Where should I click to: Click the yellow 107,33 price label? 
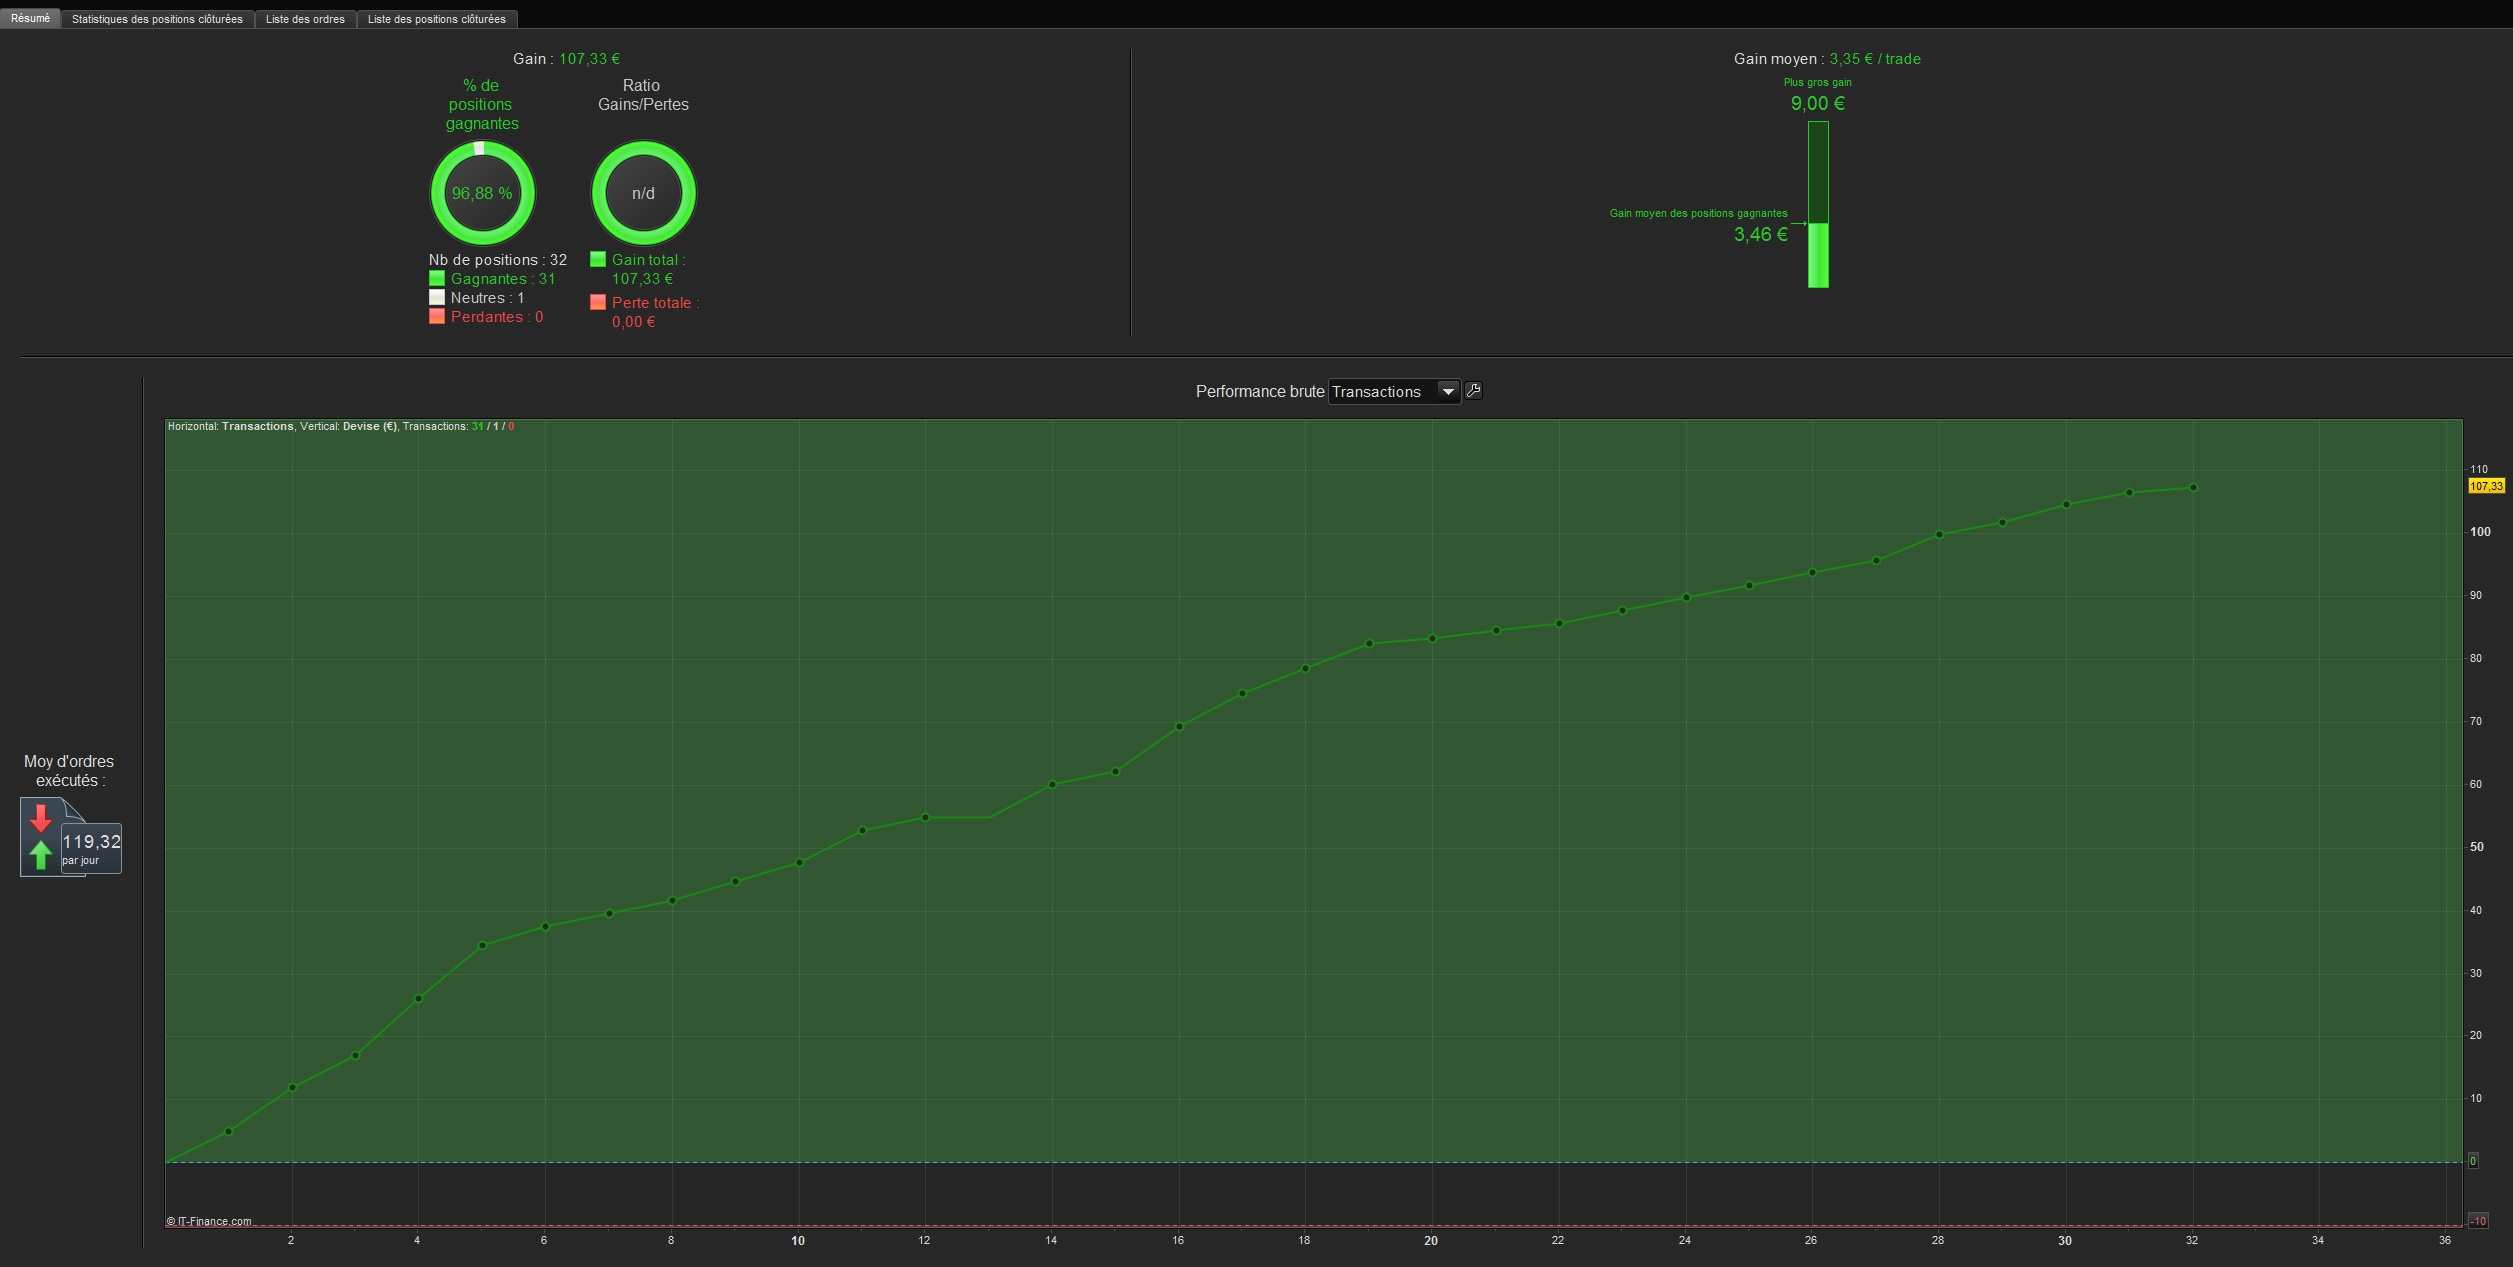[x=2486, y=486]
